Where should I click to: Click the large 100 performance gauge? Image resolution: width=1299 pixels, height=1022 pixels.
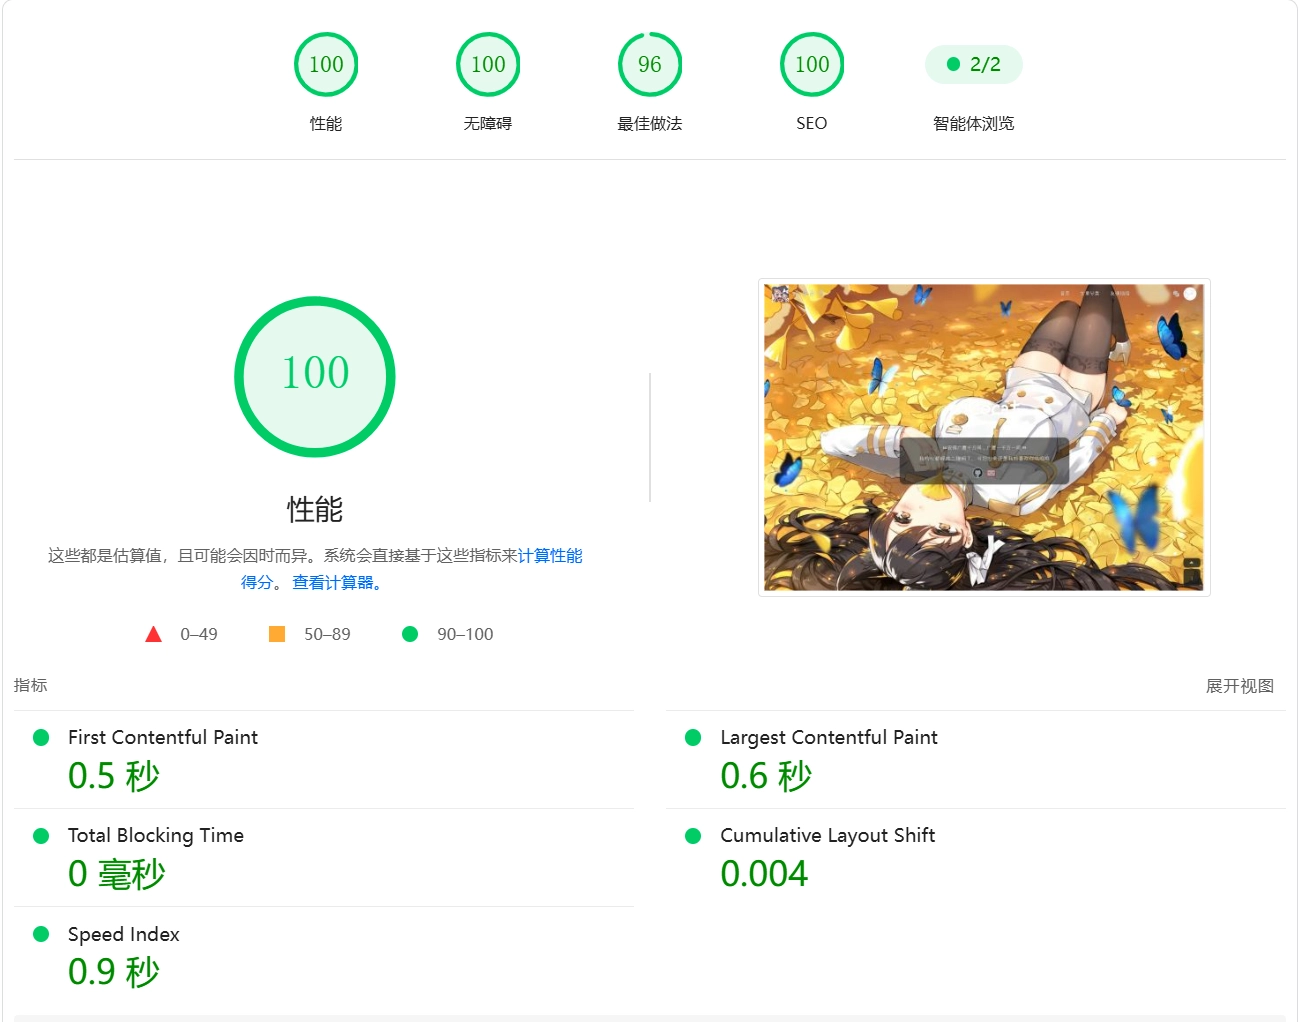(315, 377)
